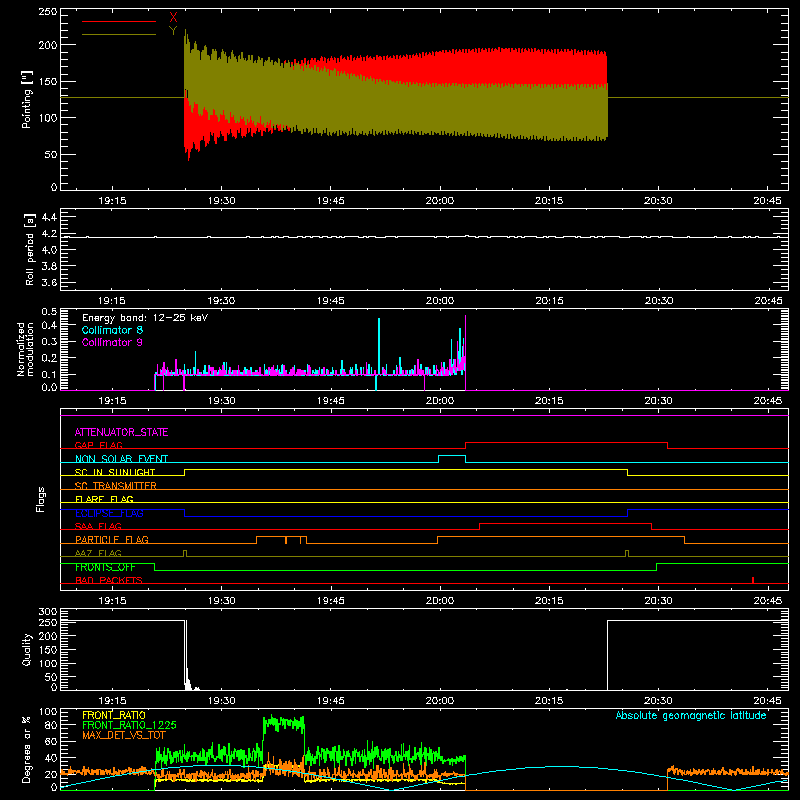
Task: Click the 'Collimator 9' legend entry
Action: (x=112, y=342)
